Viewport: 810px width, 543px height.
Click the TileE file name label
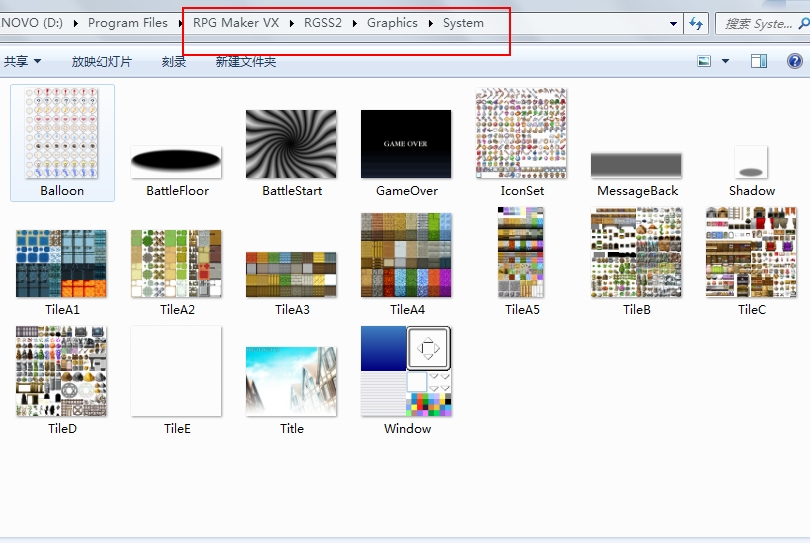(x=177, y=428)
